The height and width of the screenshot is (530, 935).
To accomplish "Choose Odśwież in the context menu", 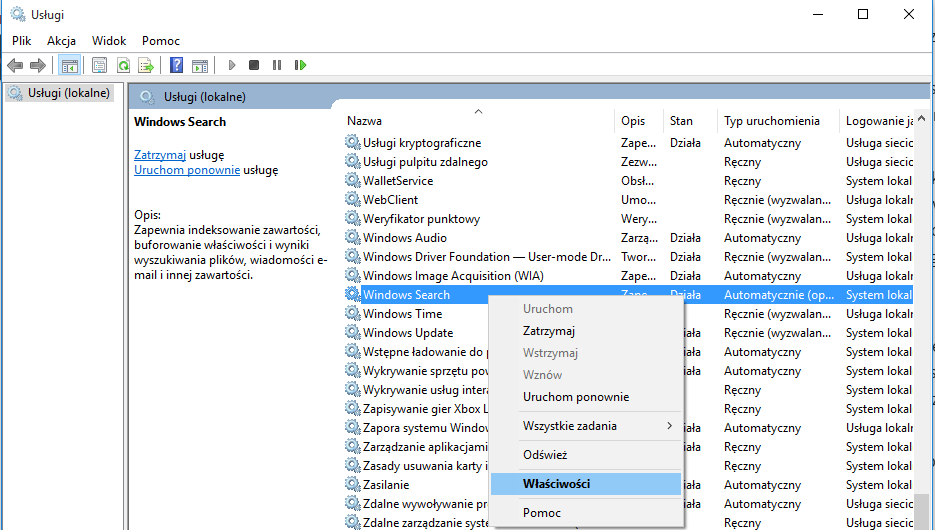I will 586,454.
